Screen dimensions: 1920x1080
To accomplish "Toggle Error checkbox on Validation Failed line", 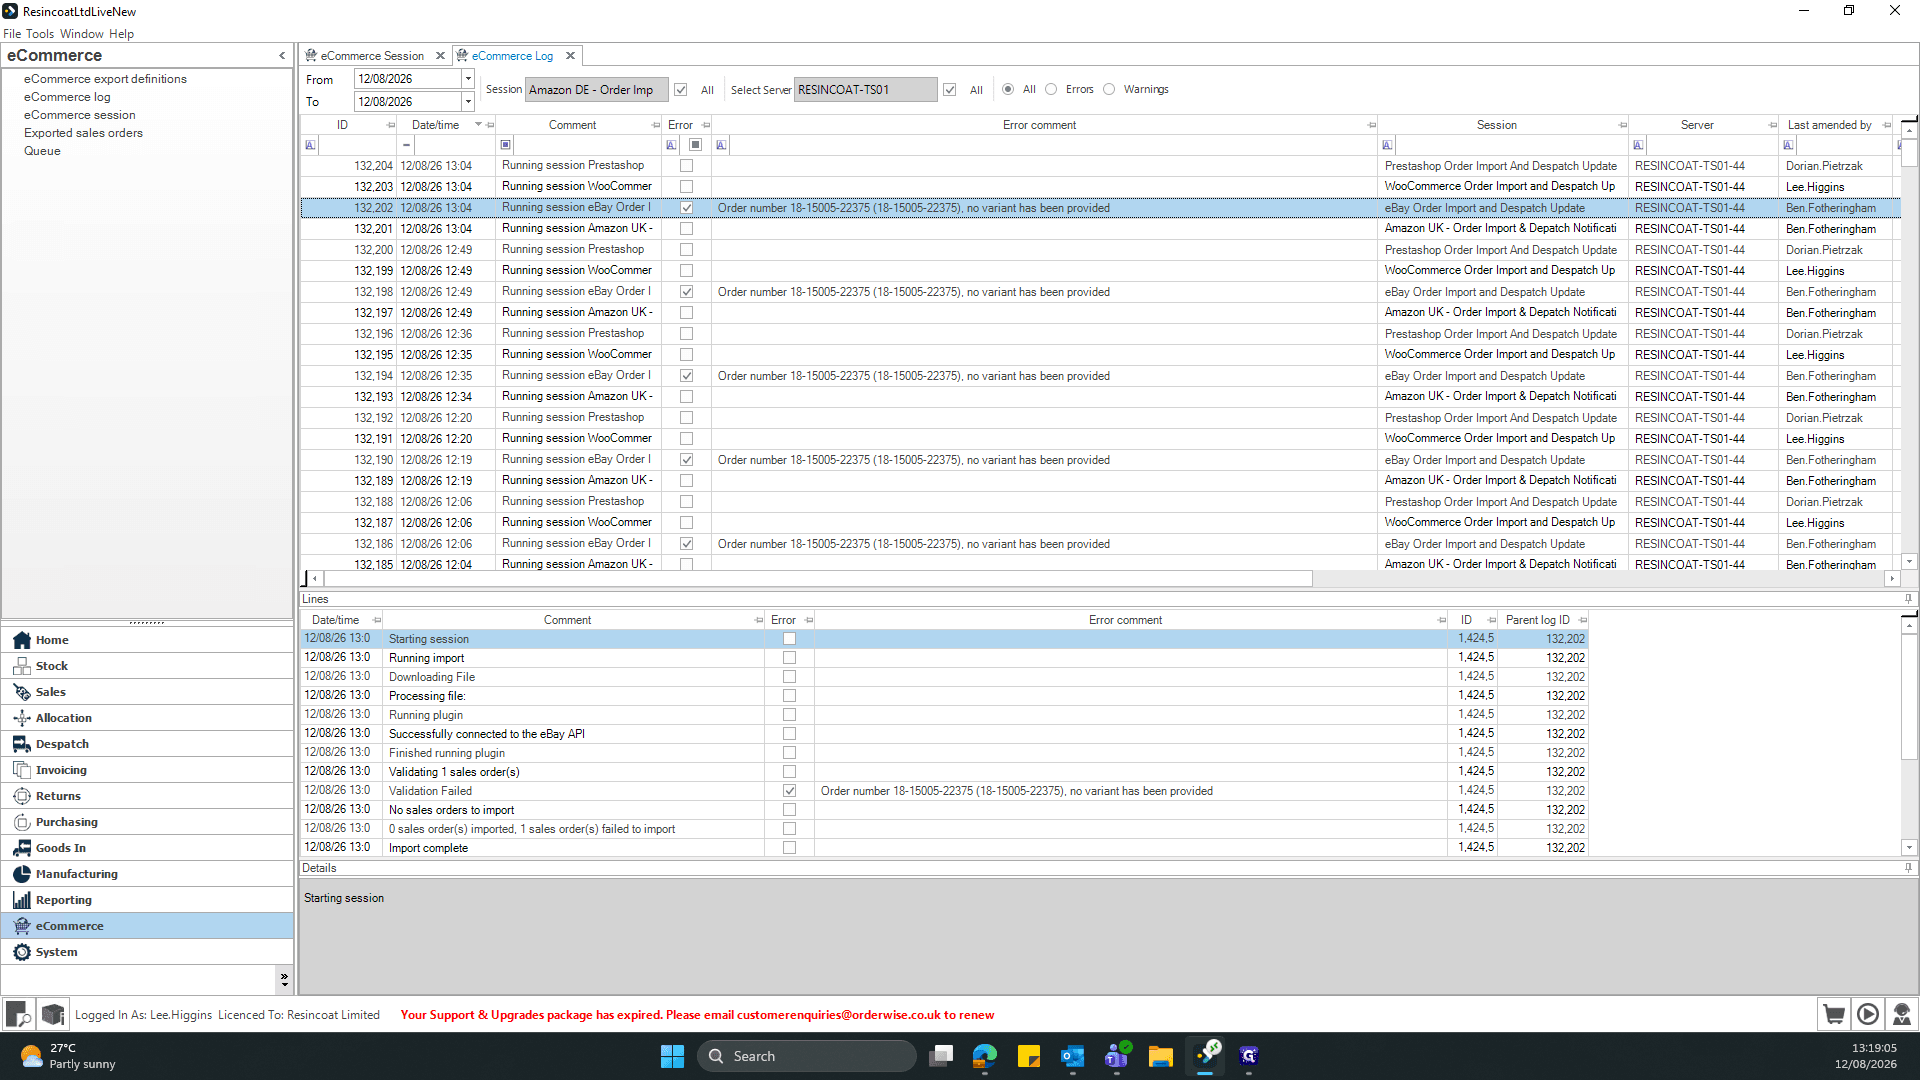I will click(x=790, y=791).
